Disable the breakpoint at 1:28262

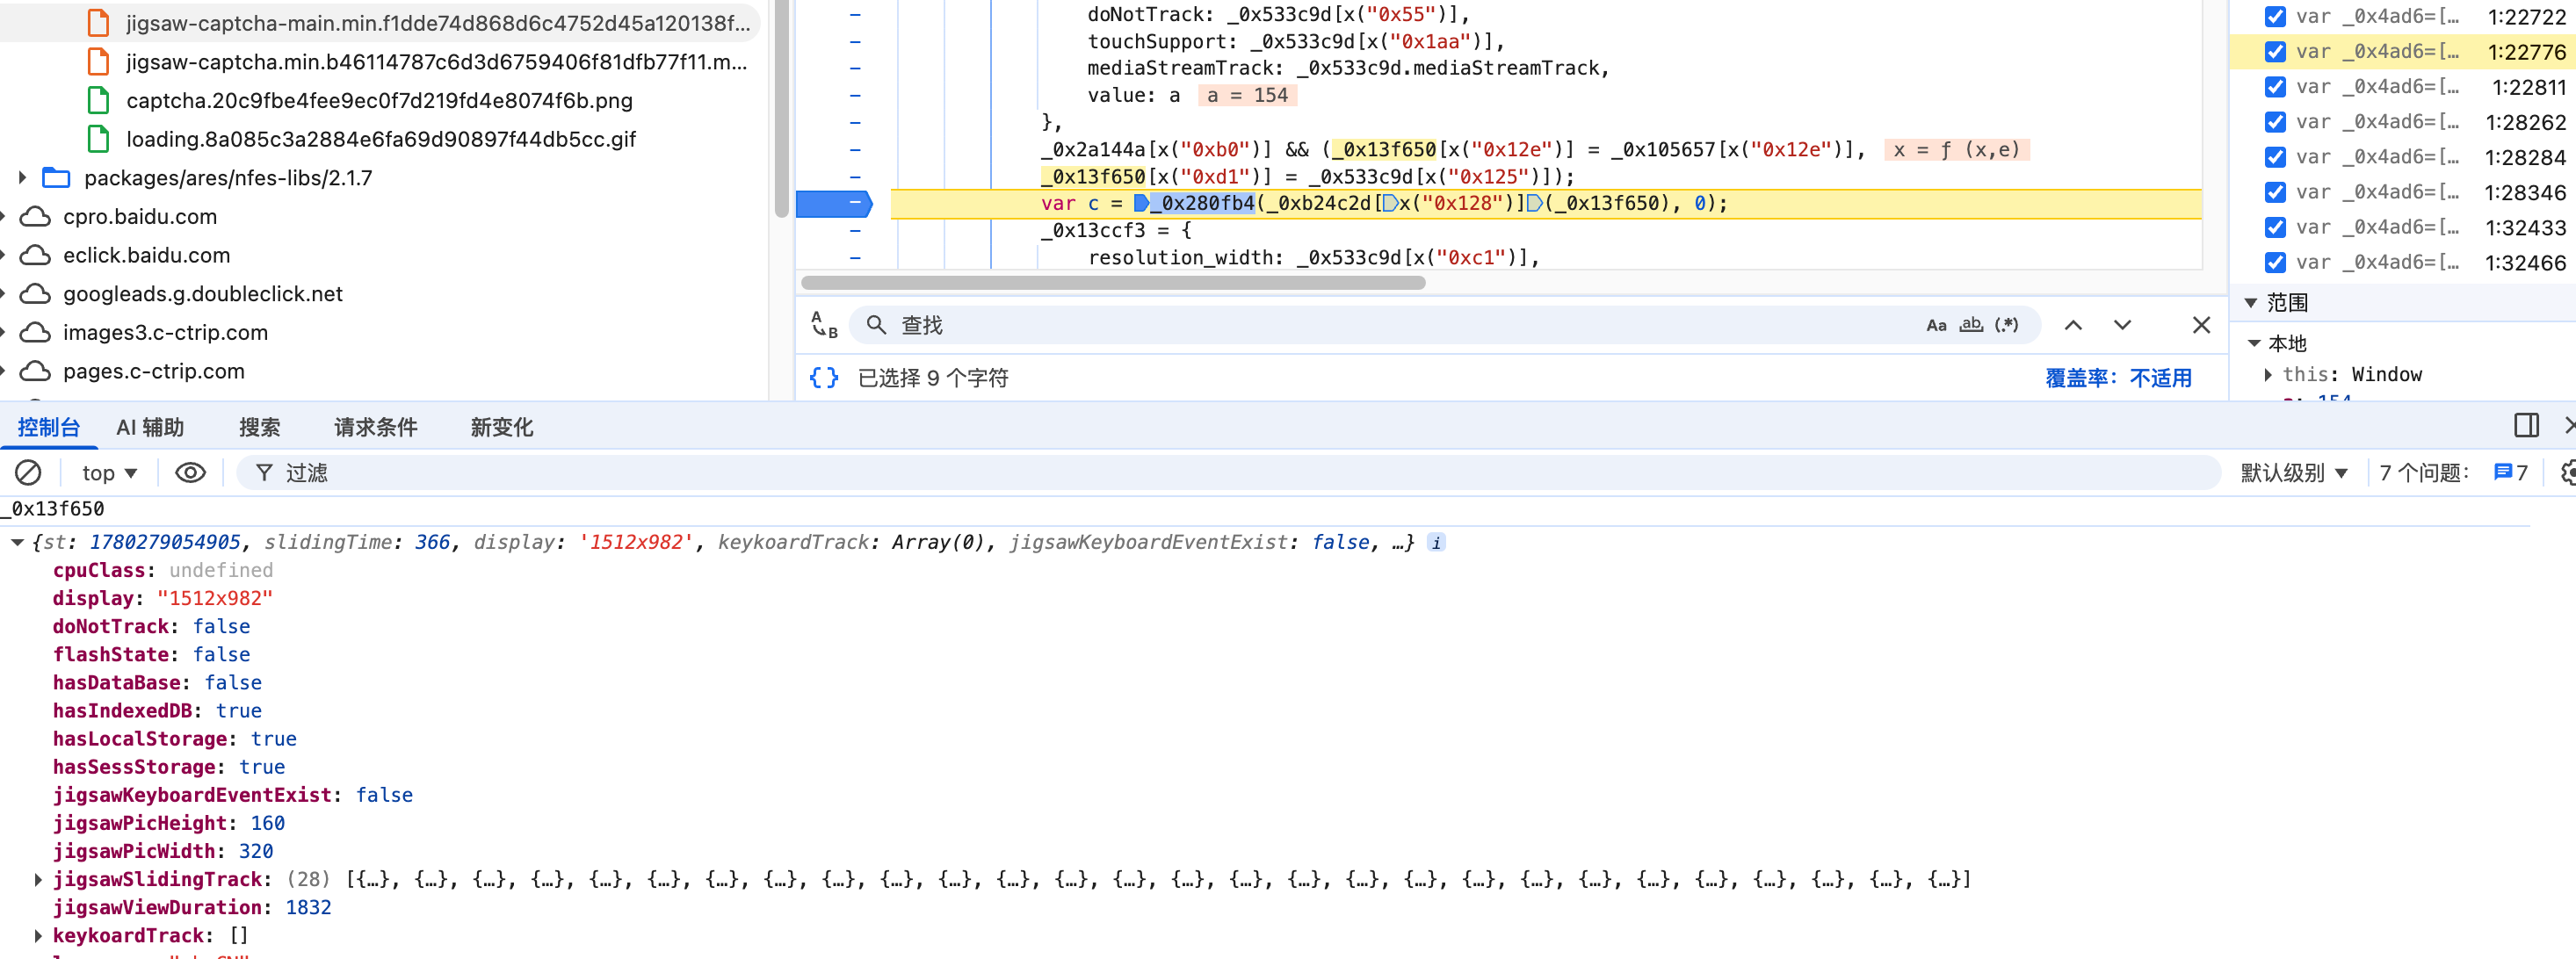pyautogui.click(x=2275, y=122)
